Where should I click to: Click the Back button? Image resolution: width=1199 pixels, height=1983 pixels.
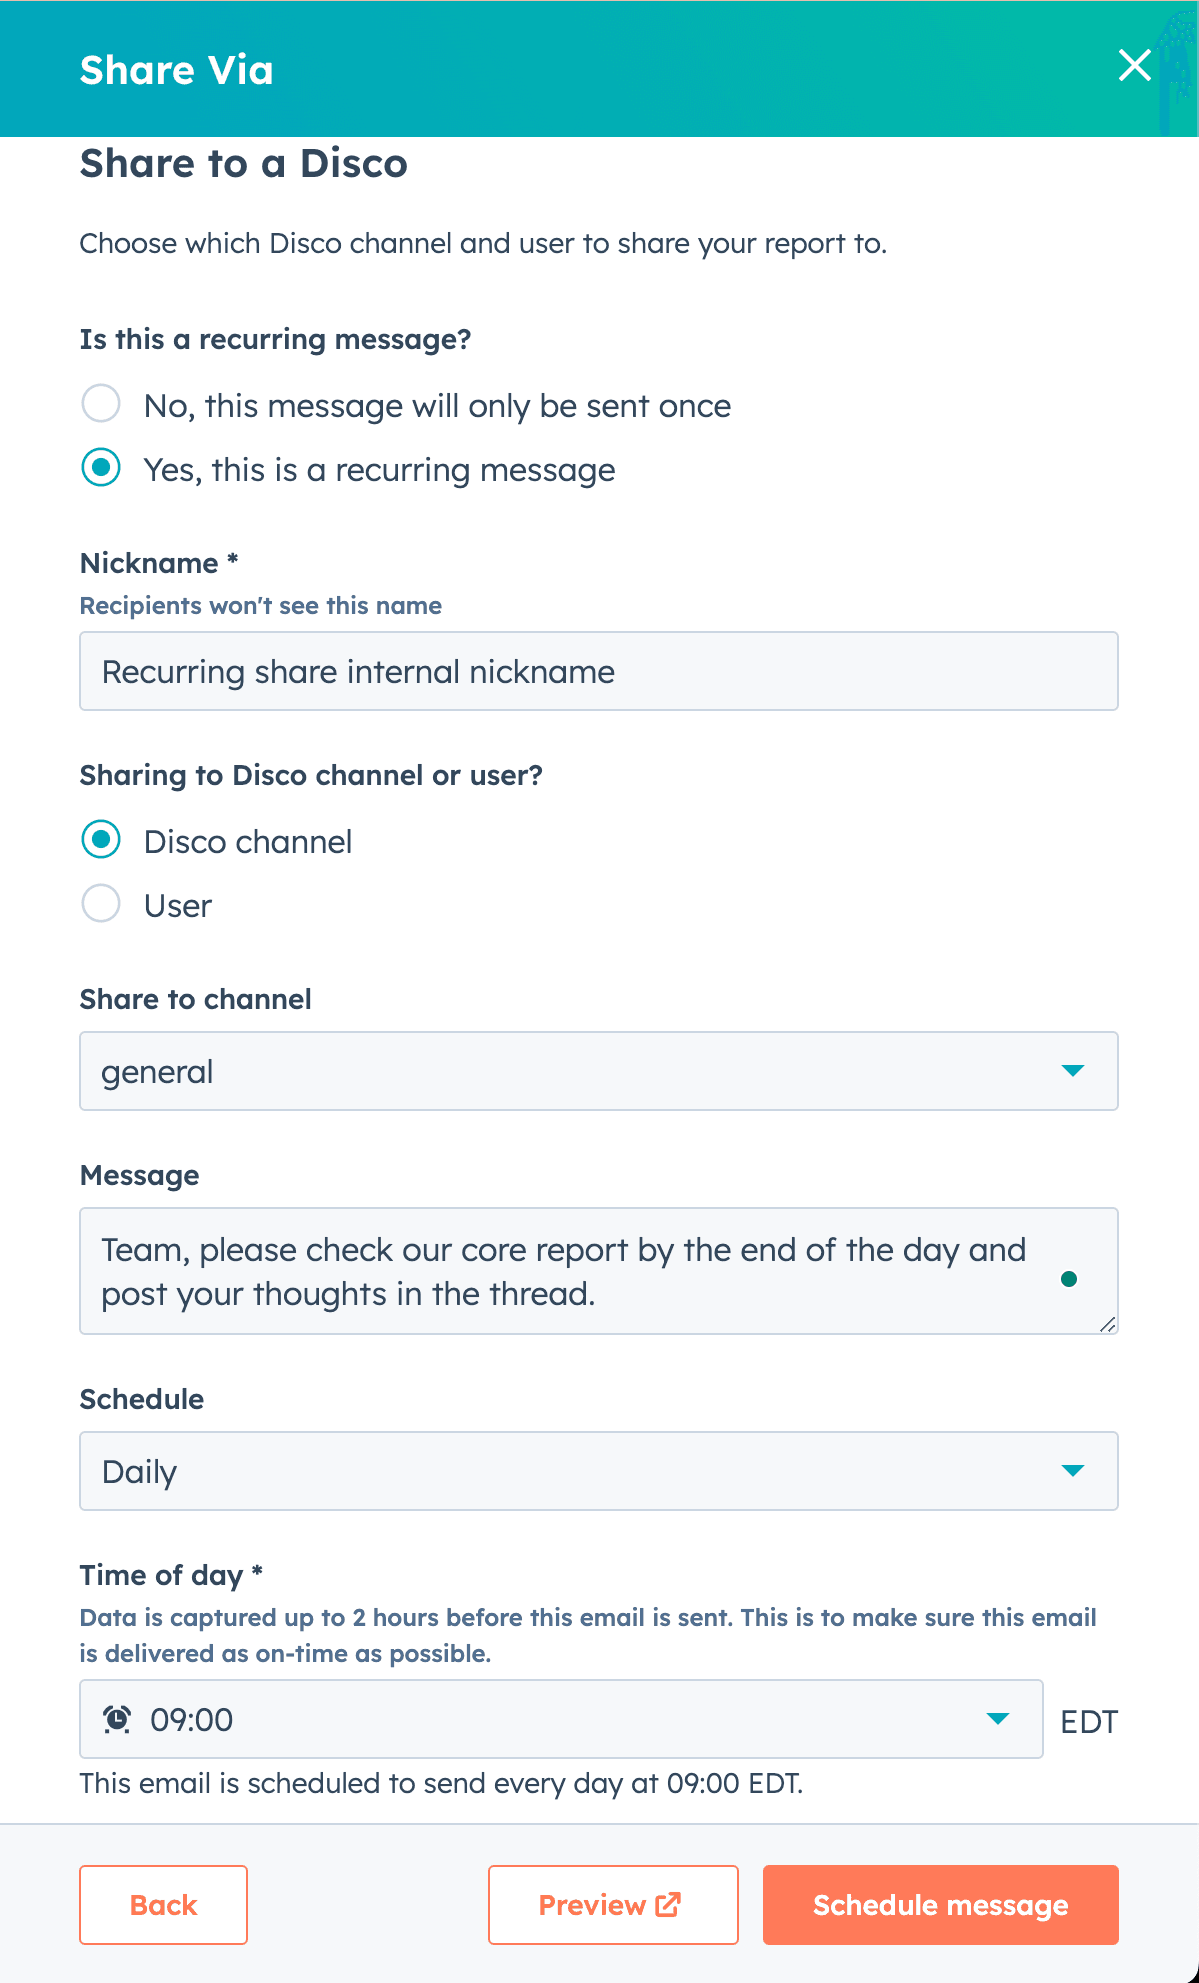coord(163,1904)
